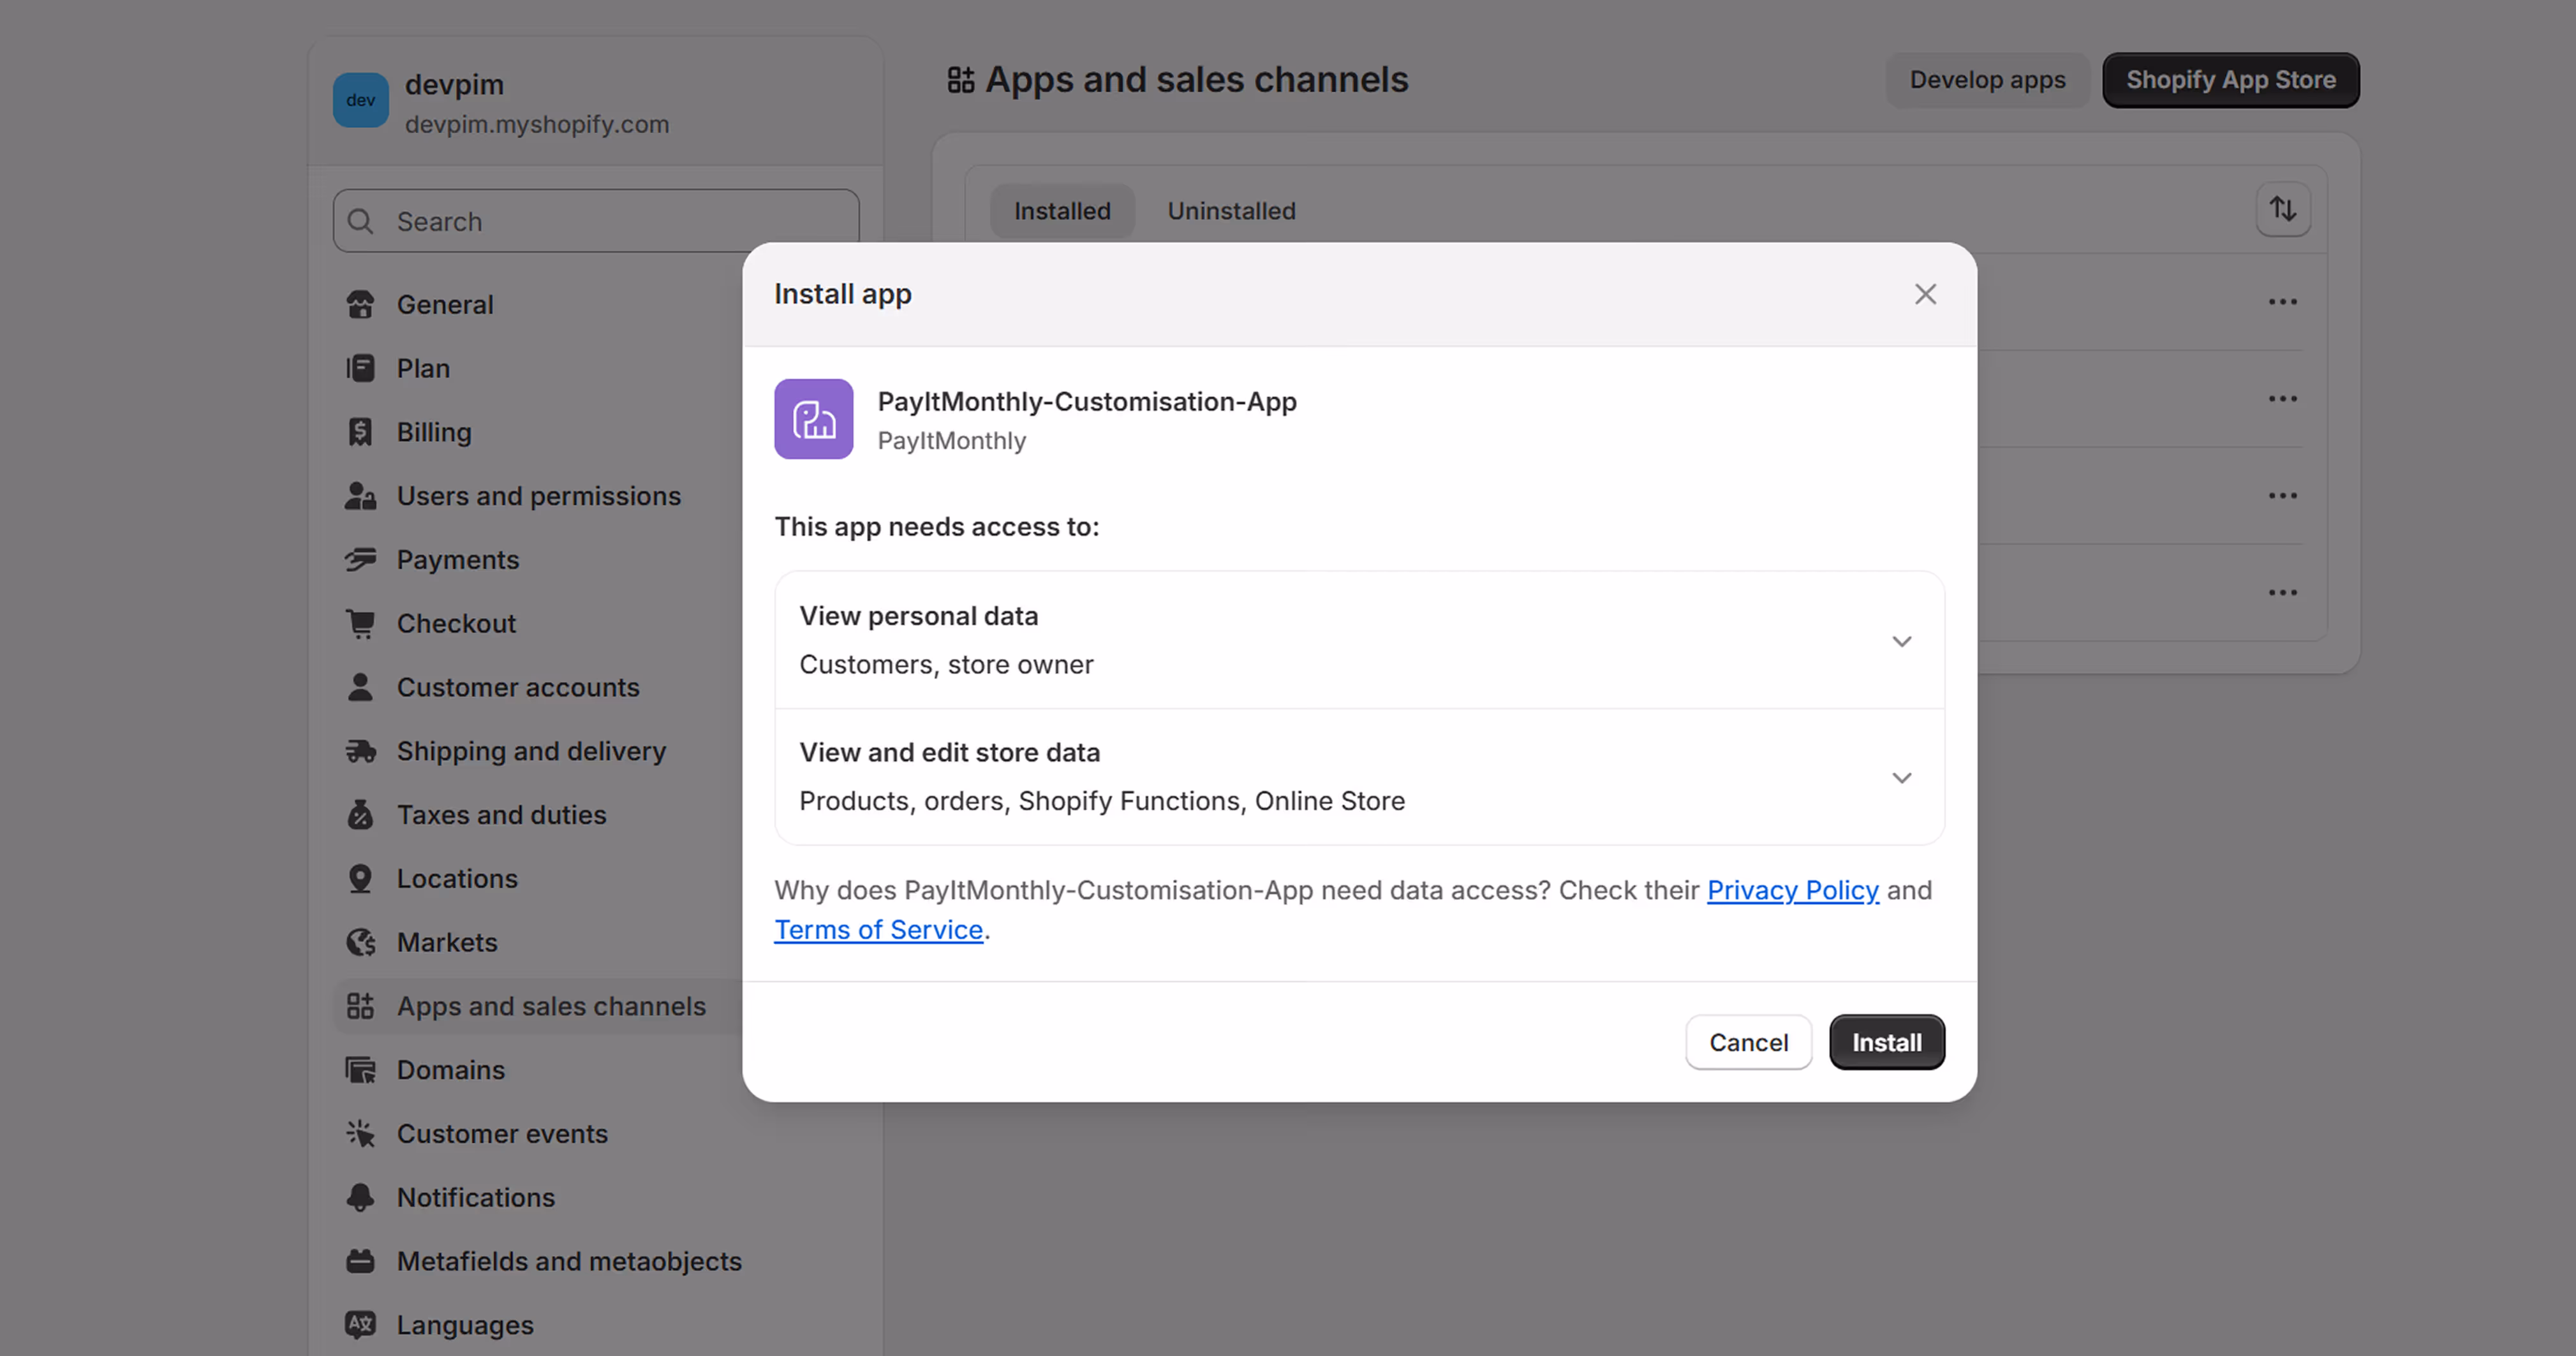This screenshot has height=1356, width=2576.
Task: Click the Customer events cursor icon
Action: tap(360, 1133)
